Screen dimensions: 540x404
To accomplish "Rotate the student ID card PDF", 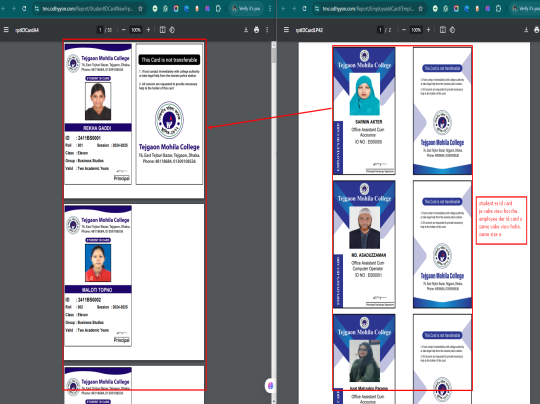I will 172,30.
